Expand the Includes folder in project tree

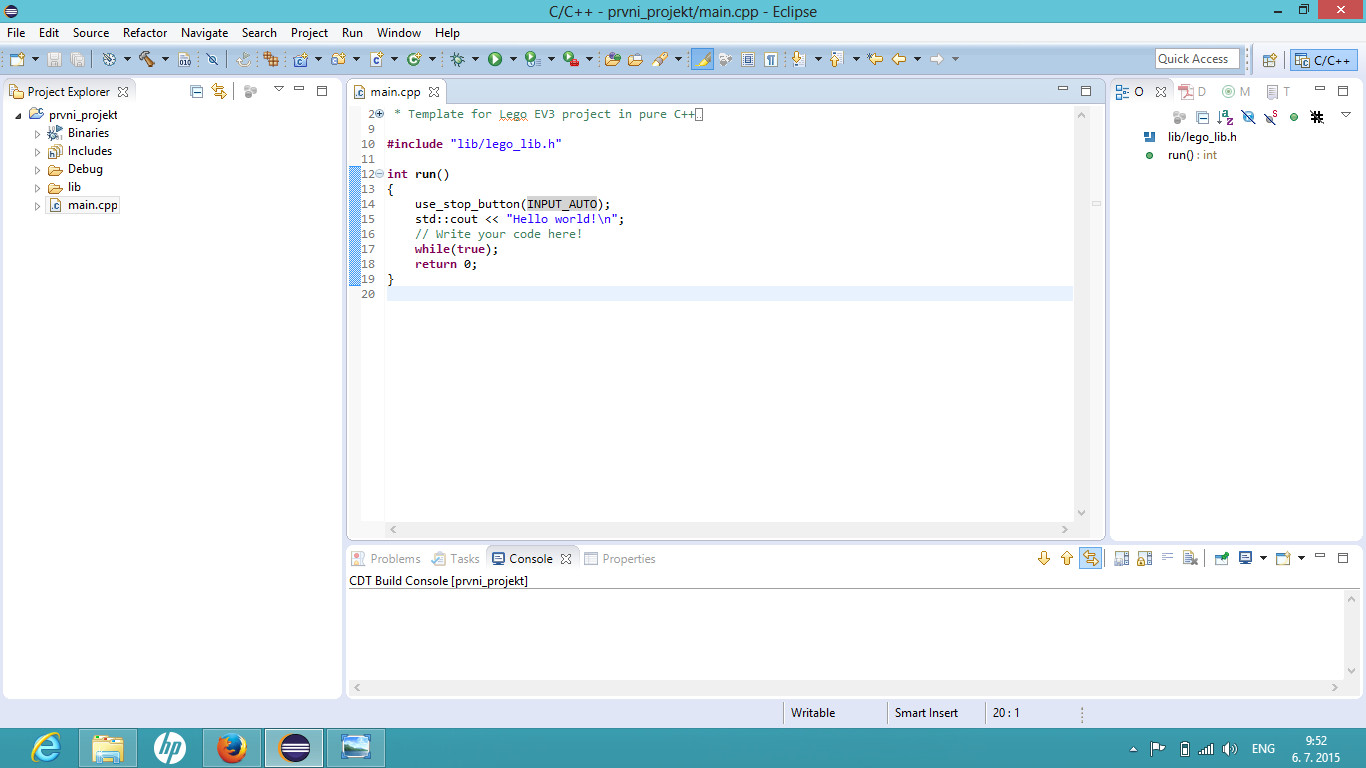[38, 152]
